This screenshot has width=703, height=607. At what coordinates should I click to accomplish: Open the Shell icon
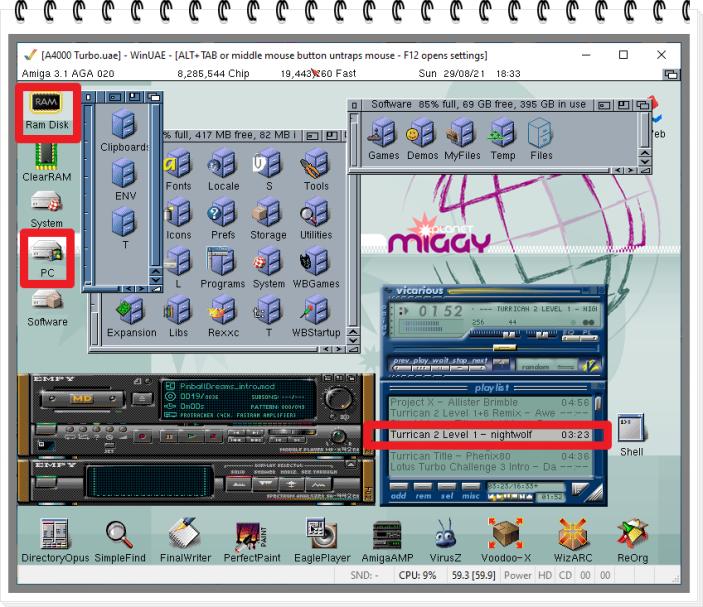pyautogui.click(x=632, y=435)
